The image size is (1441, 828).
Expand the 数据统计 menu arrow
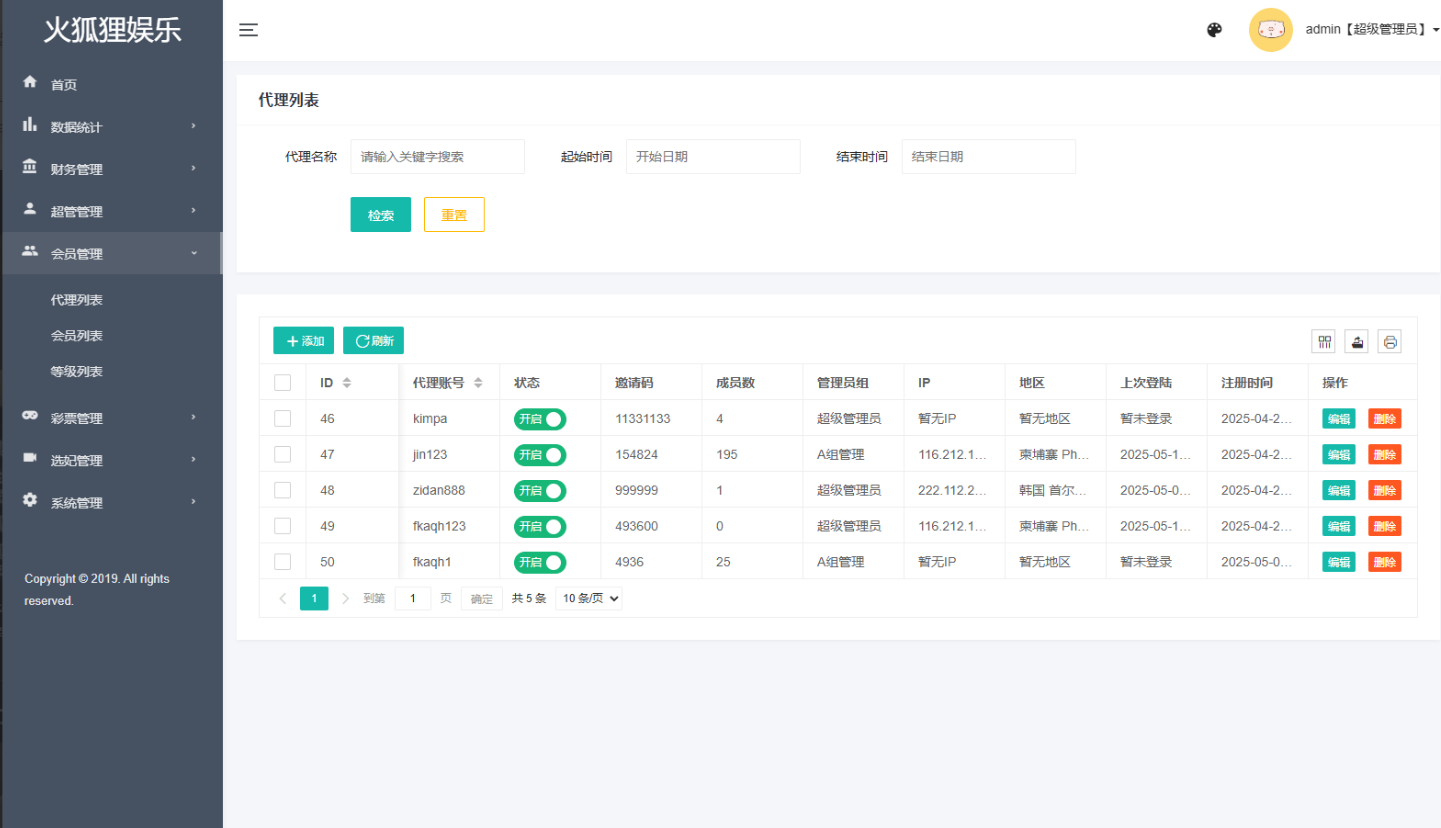point(194,126)
